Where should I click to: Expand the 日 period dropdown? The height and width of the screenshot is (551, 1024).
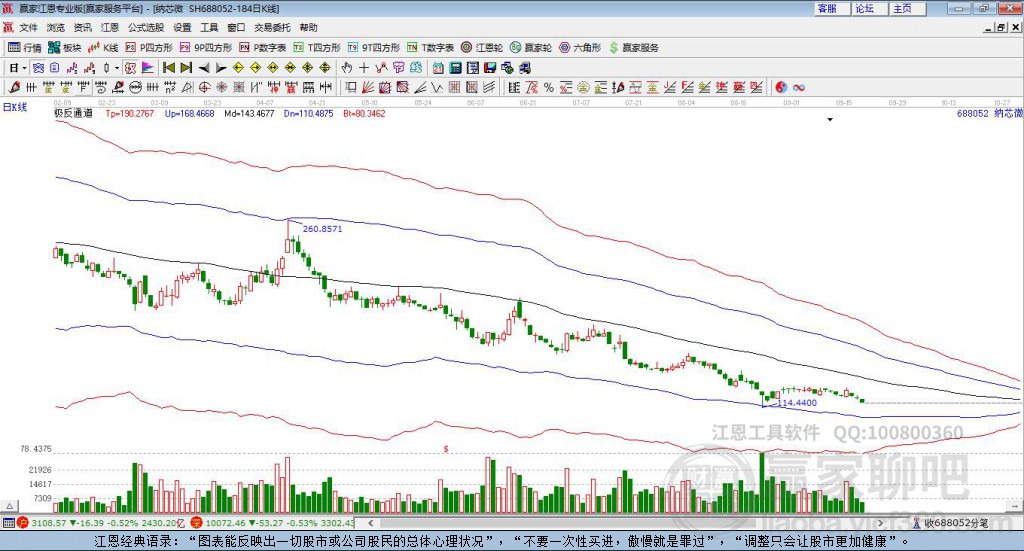[x=24, y=68]
